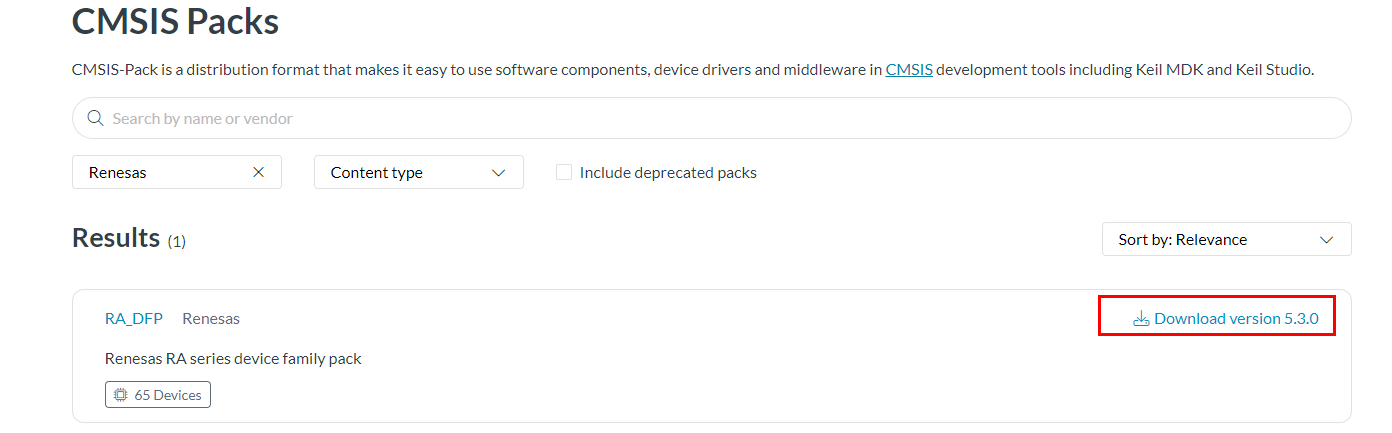Click the download icon beside version 5.3.0
Image resolution: width=1392 pixels, height=433 pixels.
1141,319
